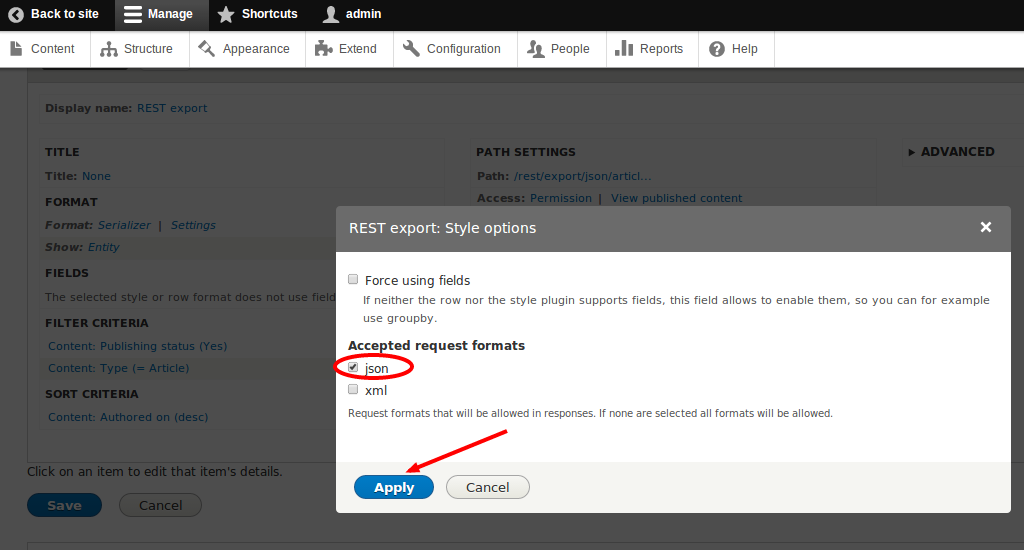
Task: Open Extend via its puzzle piece icon
Action: coord(323,48)
